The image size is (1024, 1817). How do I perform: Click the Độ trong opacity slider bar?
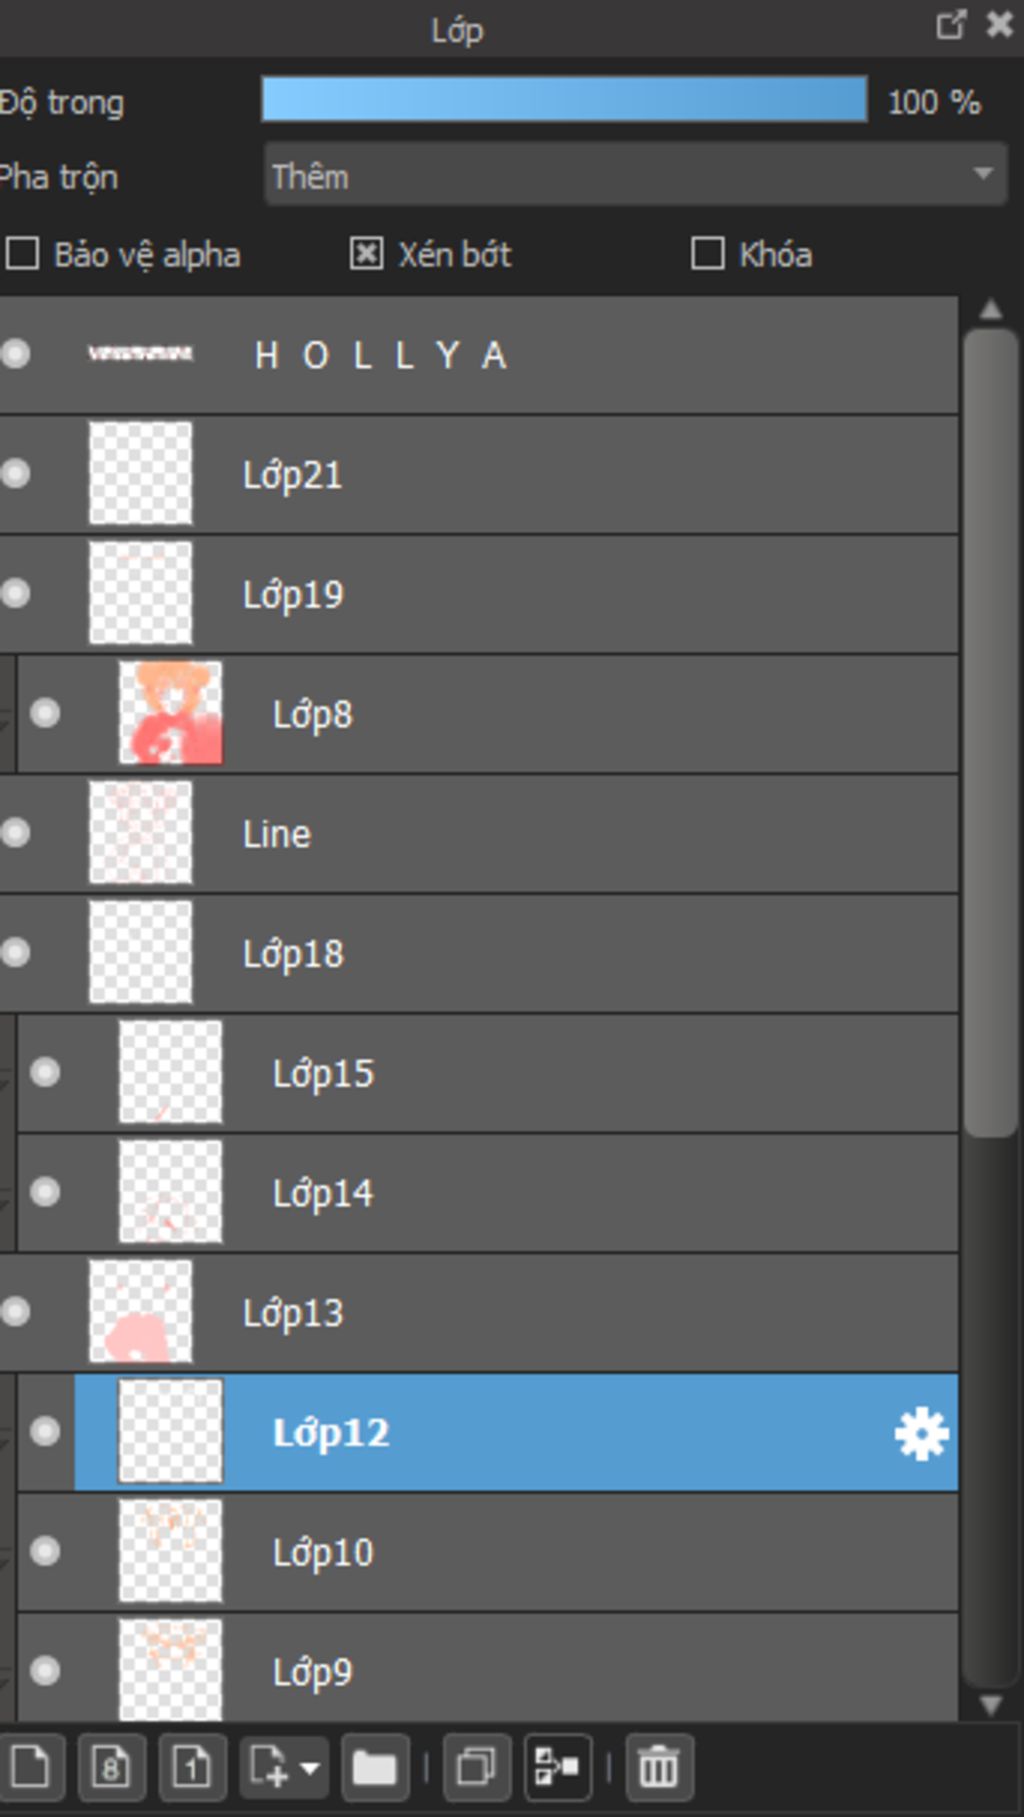pyautogui.click(x=564, y=100)
